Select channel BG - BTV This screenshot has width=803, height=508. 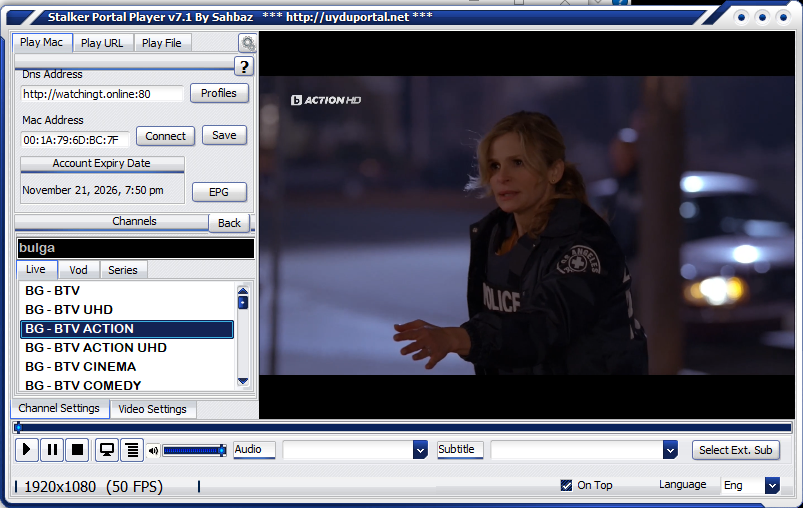[x=127, y=290]
